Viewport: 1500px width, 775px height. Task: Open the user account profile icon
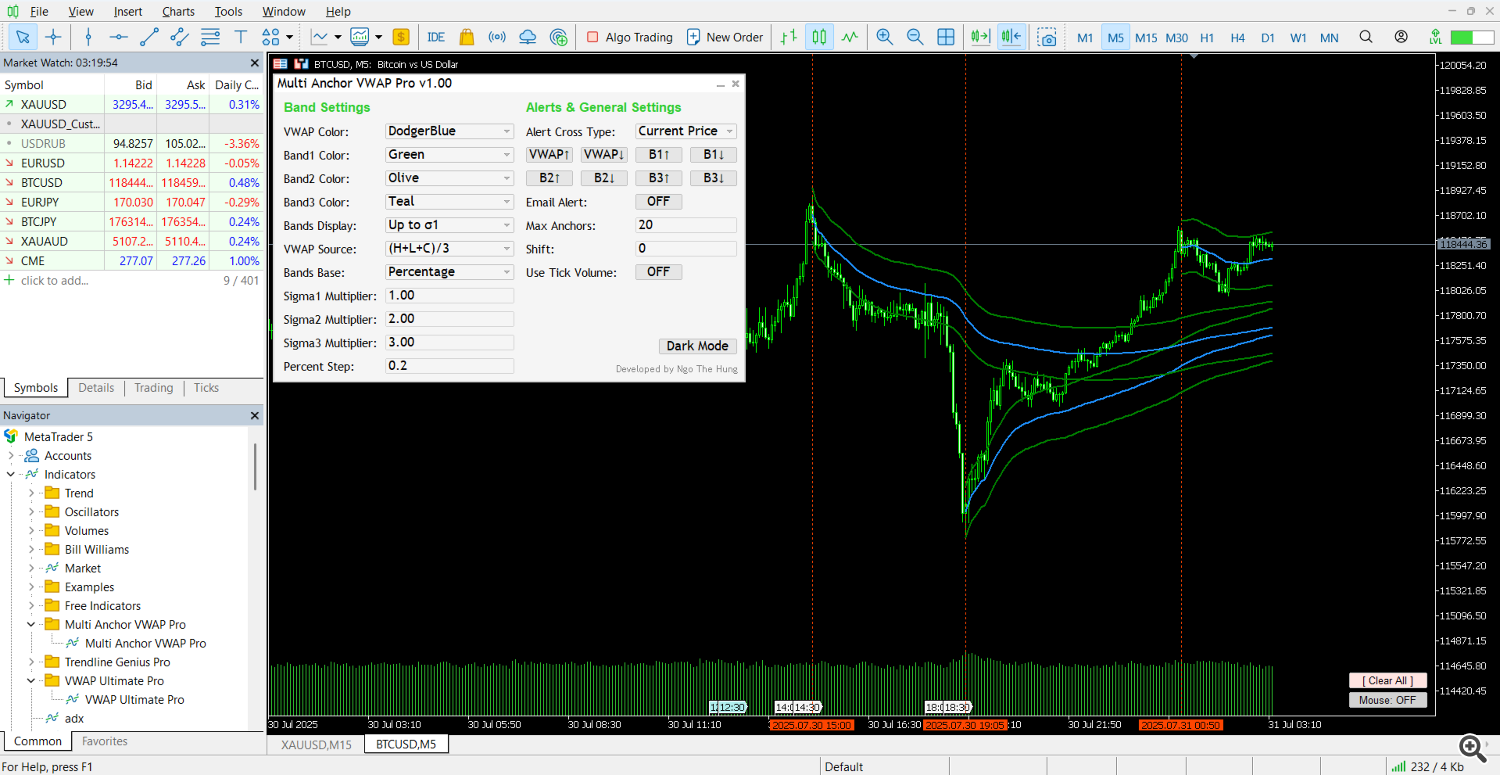1401,37
